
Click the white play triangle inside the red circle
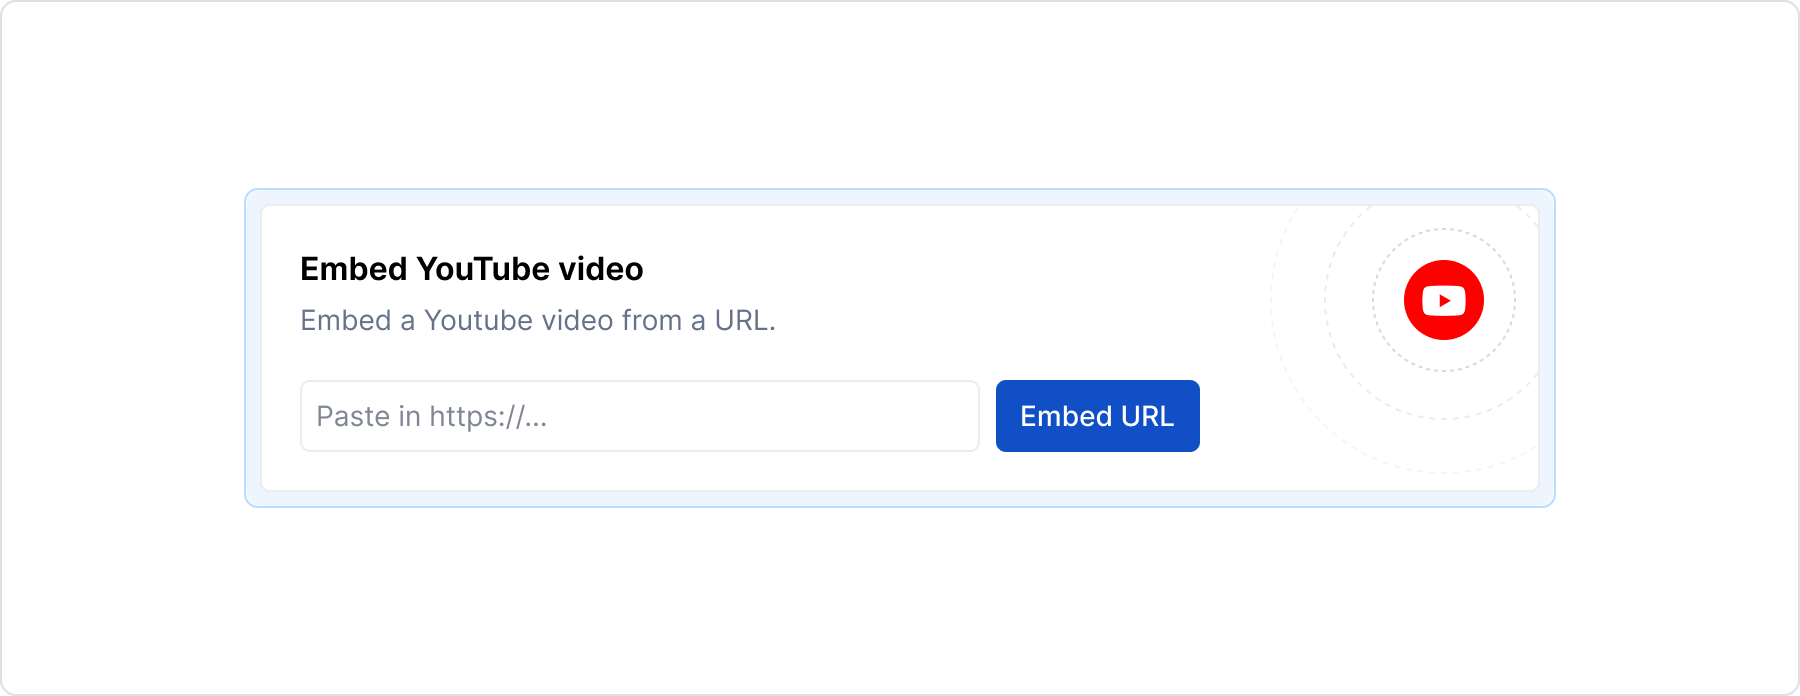[x=1445, y=299]
